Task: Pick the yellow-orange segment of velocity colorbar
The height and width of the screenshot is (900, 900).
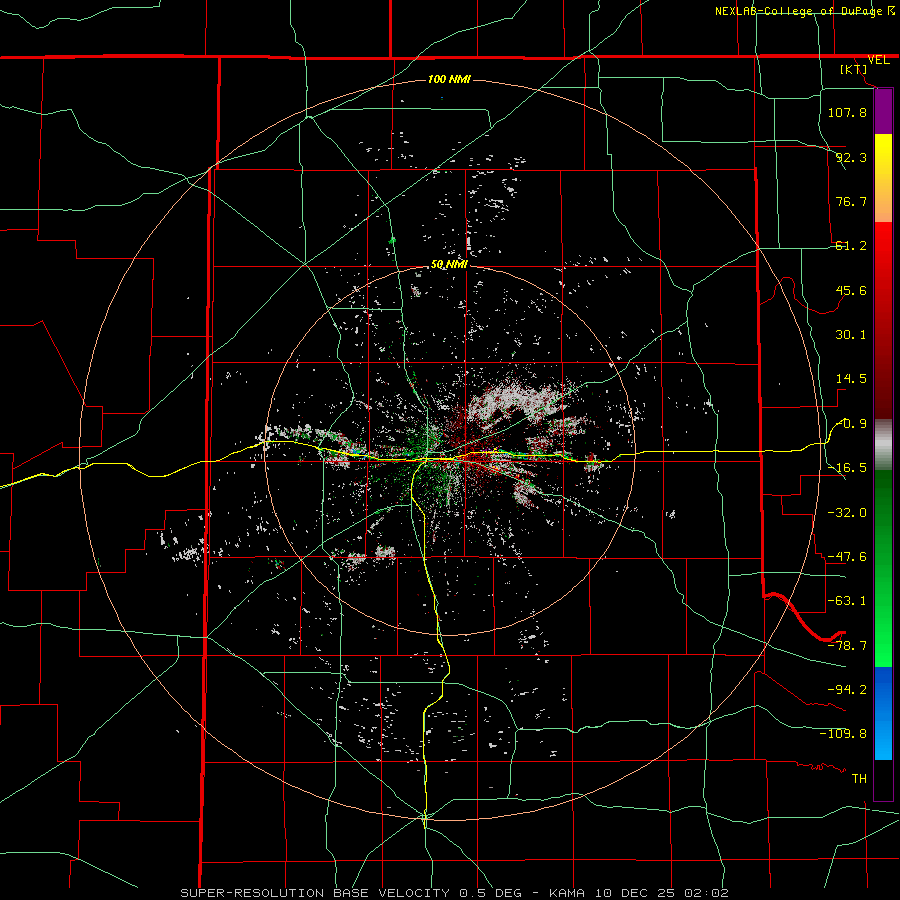Action: pyautogui.click(x=883, y=178)
